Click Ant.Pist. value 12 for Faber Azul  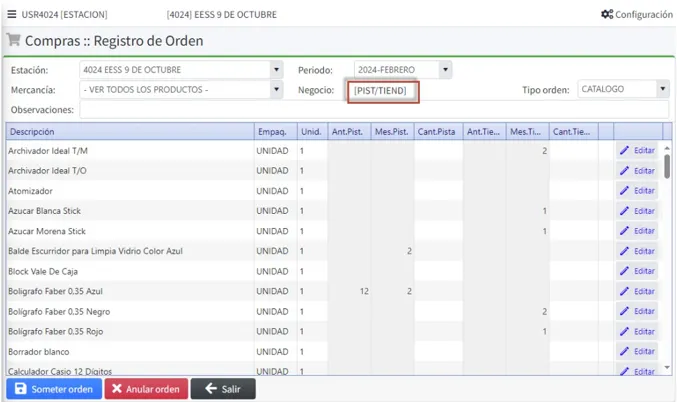(364, 291)
